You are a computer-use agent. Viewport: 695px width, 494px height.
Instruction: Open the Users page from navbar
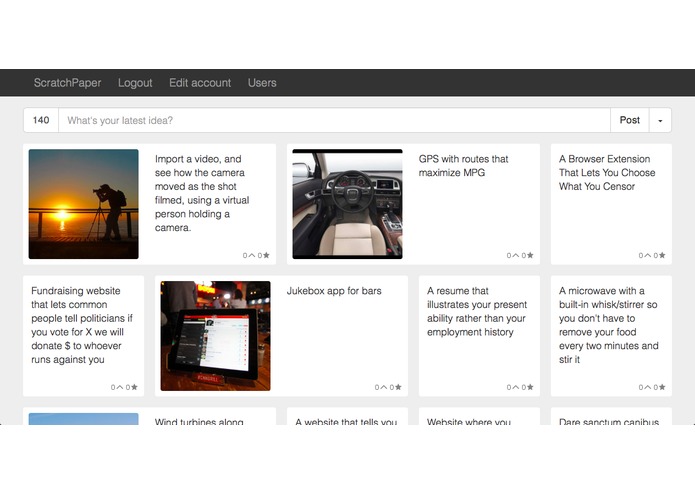click(262, 83)
